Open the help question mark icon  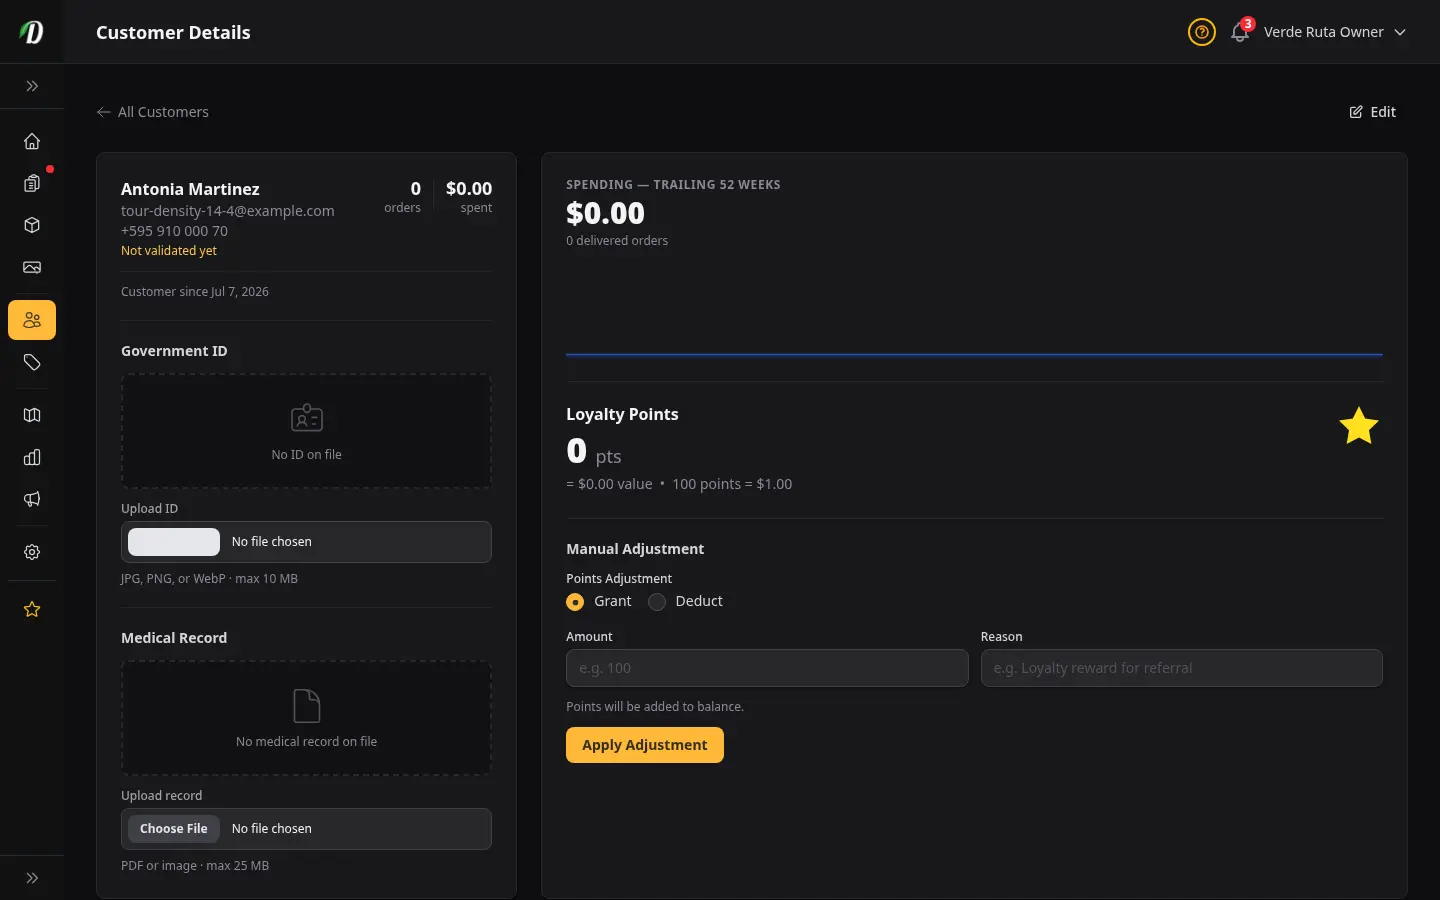pyautogui.click(x=1202, y=32)
